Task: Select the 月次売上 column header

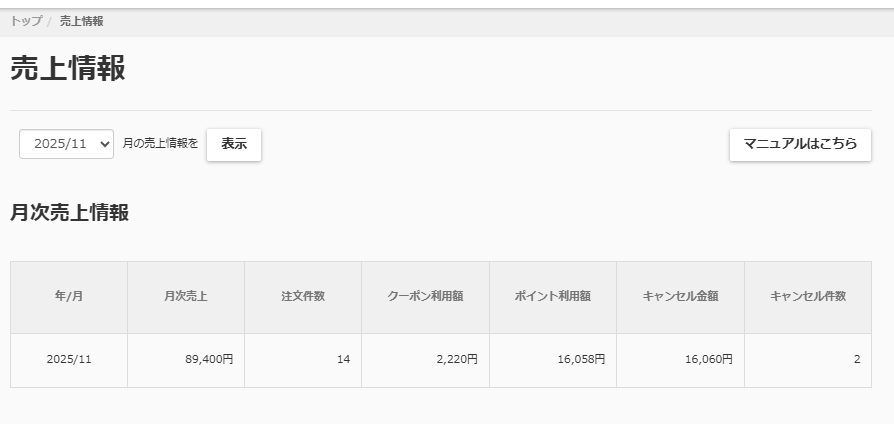Action: pyautogui.click(x=186, y=297)
